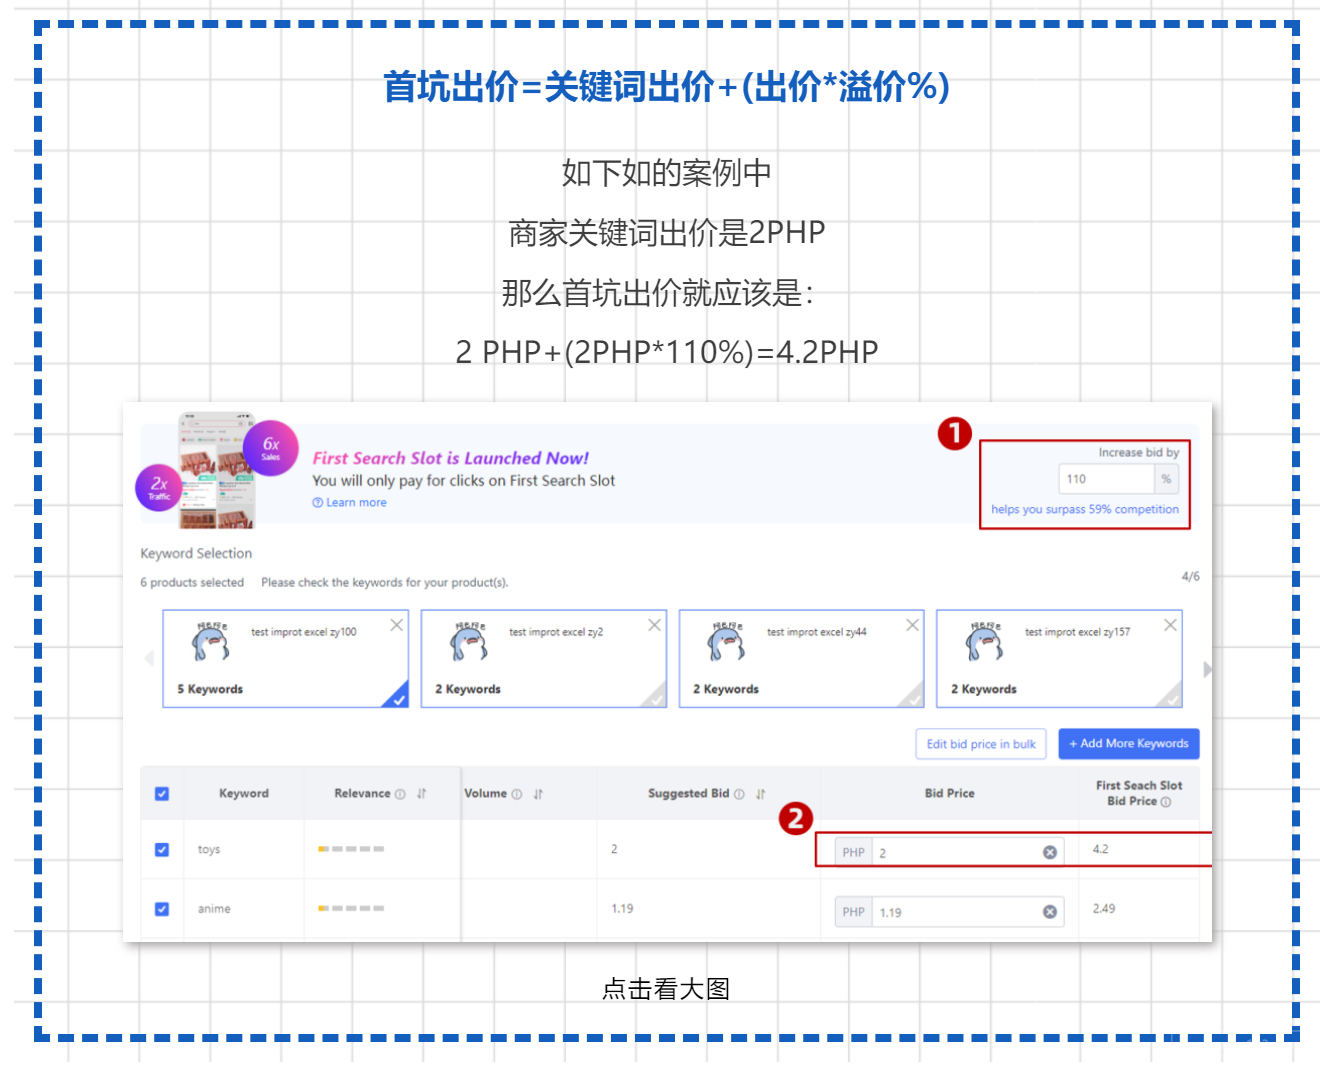Click the First Search Slot Bid Price info icon
1331x1077 pixels.
pyautogui.click(x=1165, y=801)
